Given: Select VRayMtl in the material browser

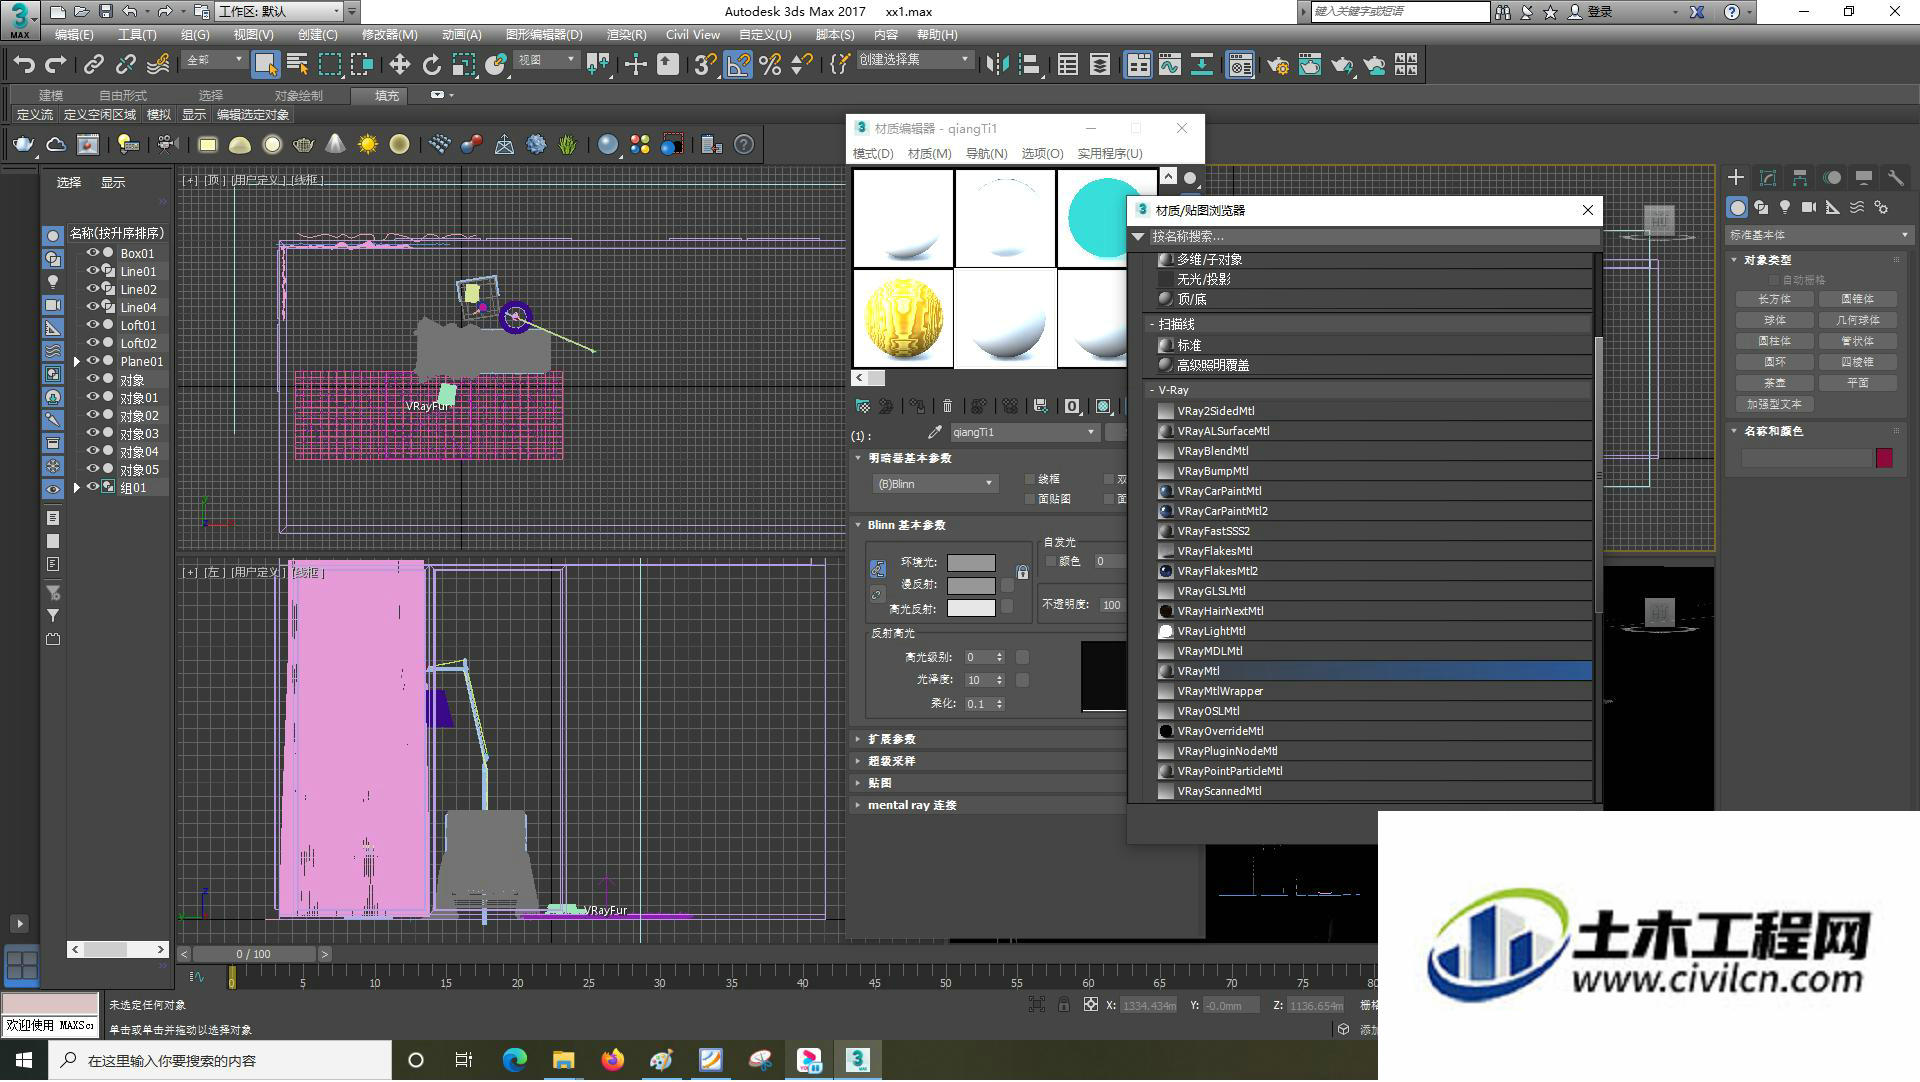Looking at the screenshot, I should (1374, 671).
